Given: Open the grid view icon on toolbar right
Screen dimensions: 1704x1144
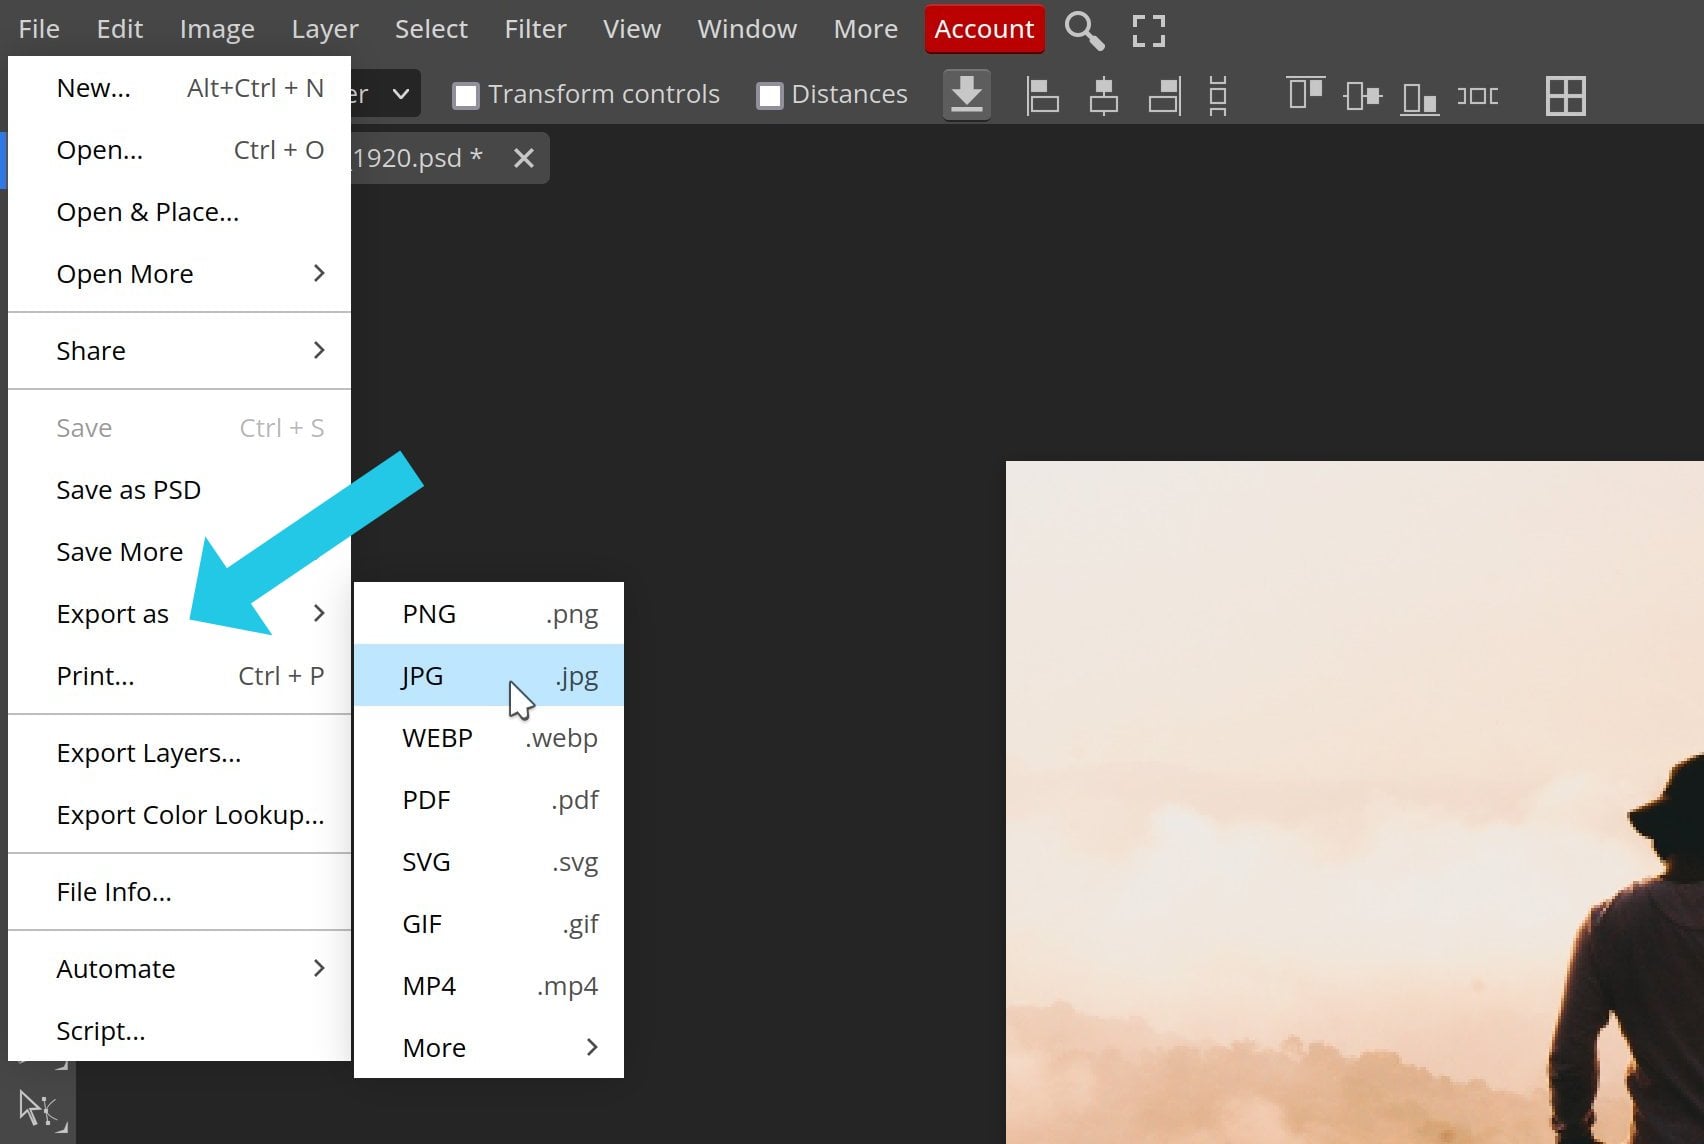Looking at the screenshot, I should point(1565,95).
